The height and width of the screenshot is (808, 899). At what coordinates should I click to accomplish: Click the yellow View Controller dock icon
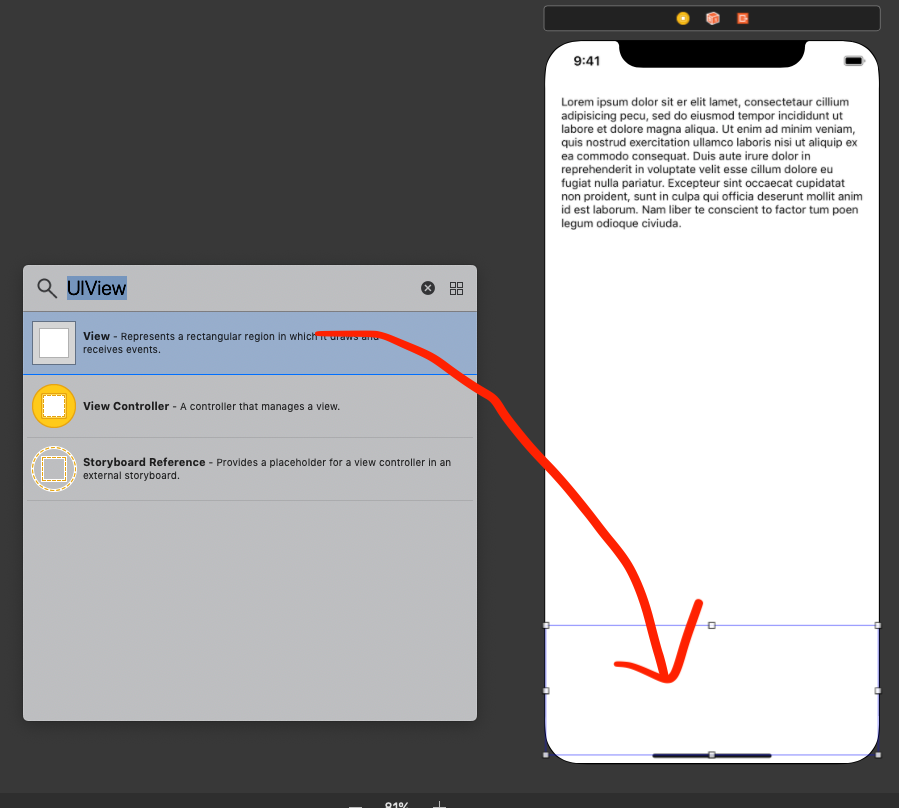[683, 18]
